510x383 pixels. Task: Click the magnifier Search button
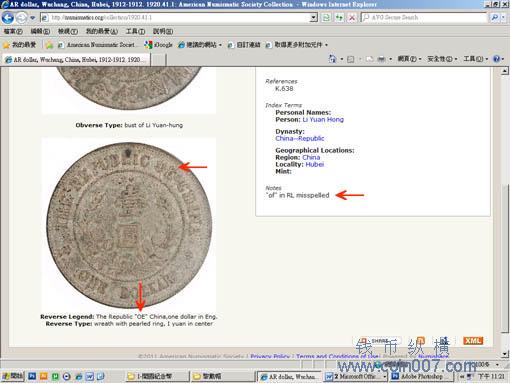pyautogui.click(x=495, y=18)
